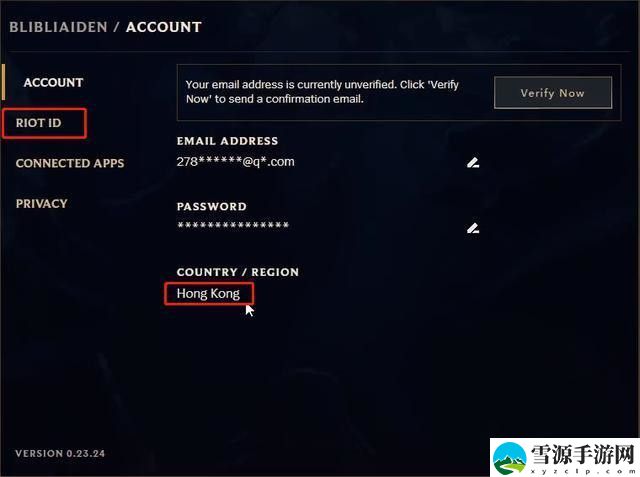Click the BLIBLIAIDEN breadcrumb link
Screen dimensions: 640x477
(x=58, y=27)
